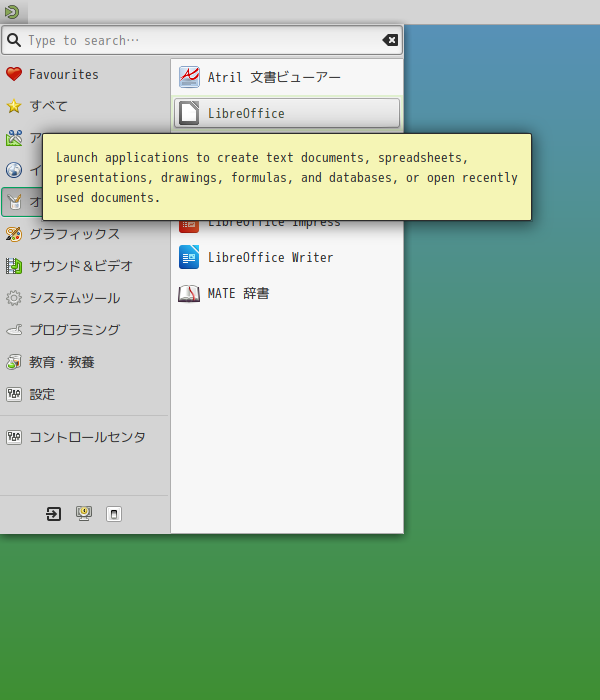Click the LibreOffice blank document icon
Image resolution: width=600 pixels, height=700 pixels.
tap(189, 113)
